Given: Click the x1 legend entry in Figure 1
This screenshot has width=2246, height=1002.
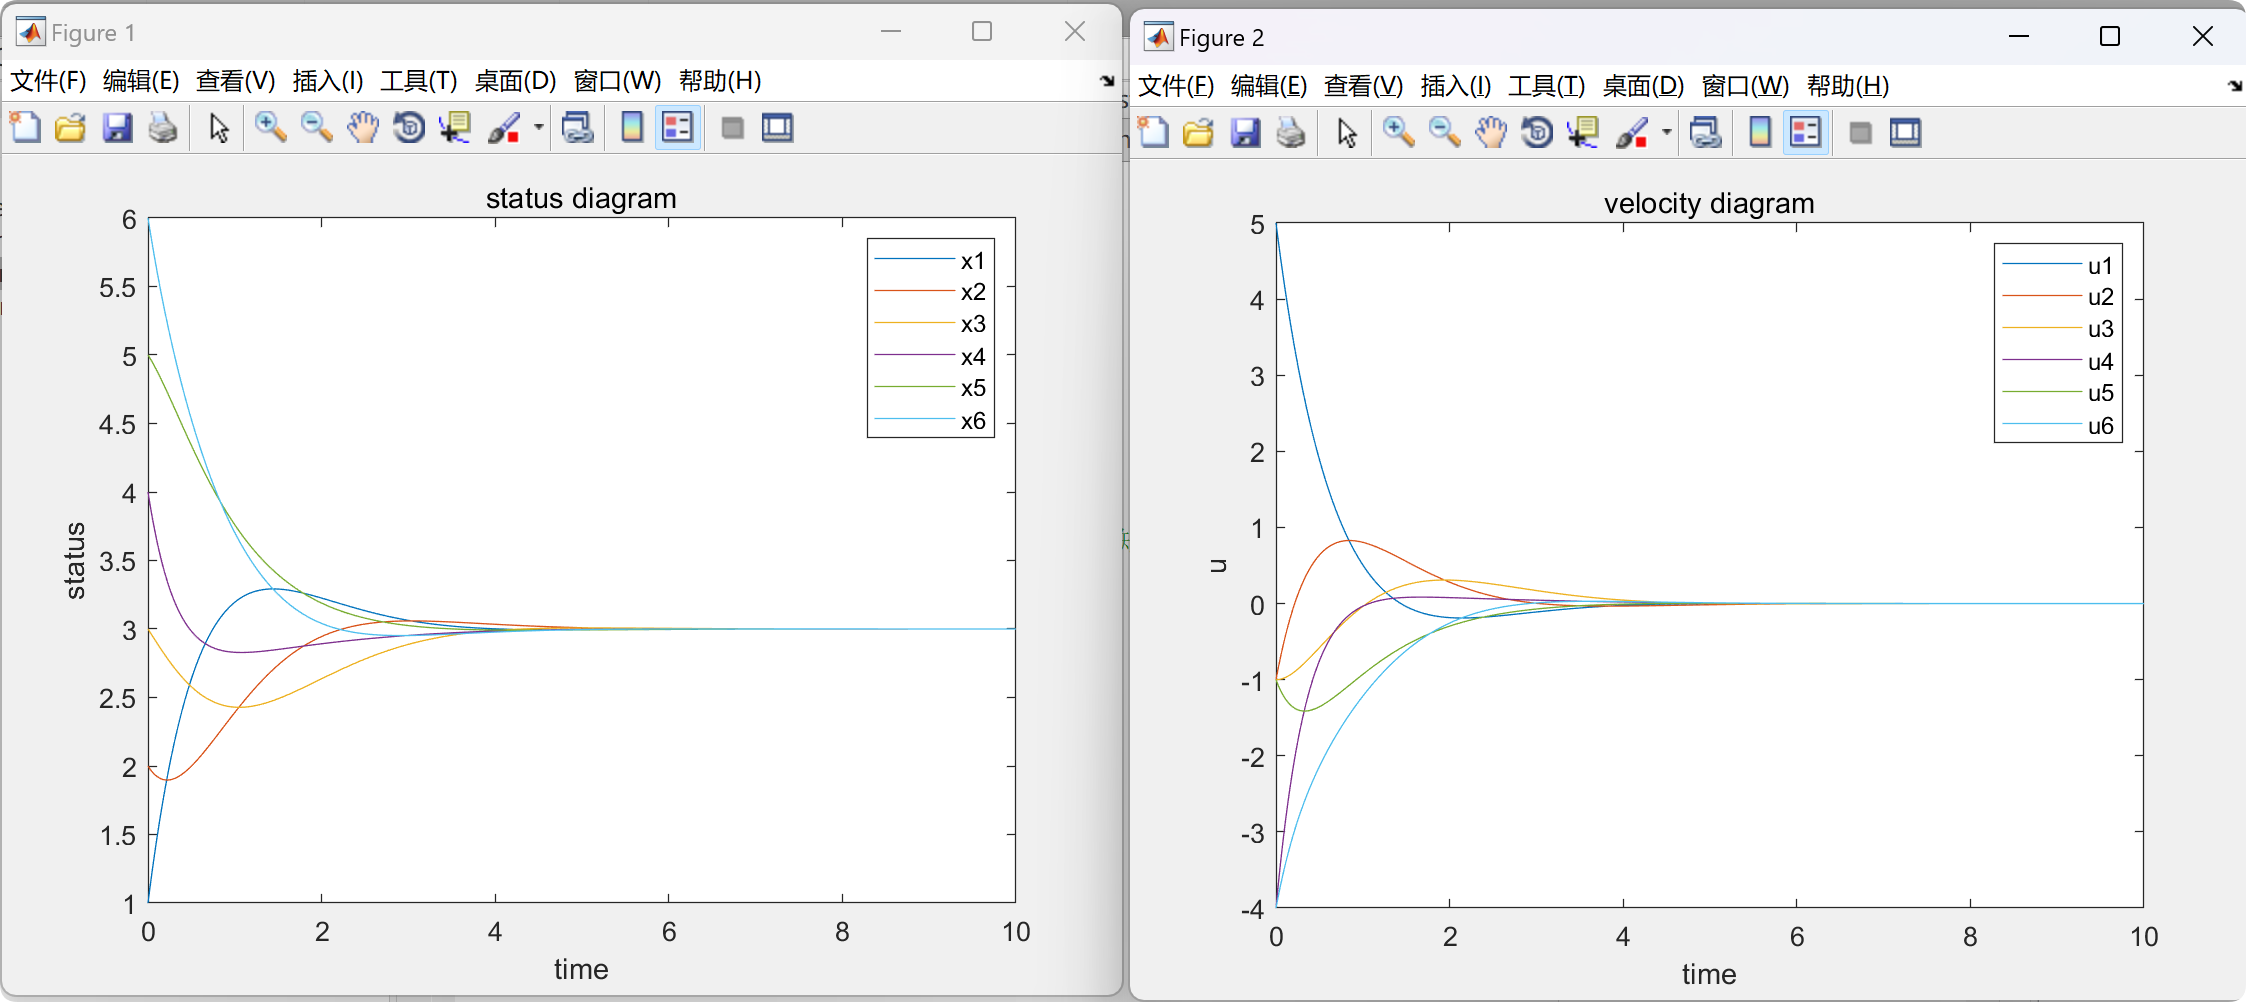Looking at the screenshot, I should click(971, 261).
